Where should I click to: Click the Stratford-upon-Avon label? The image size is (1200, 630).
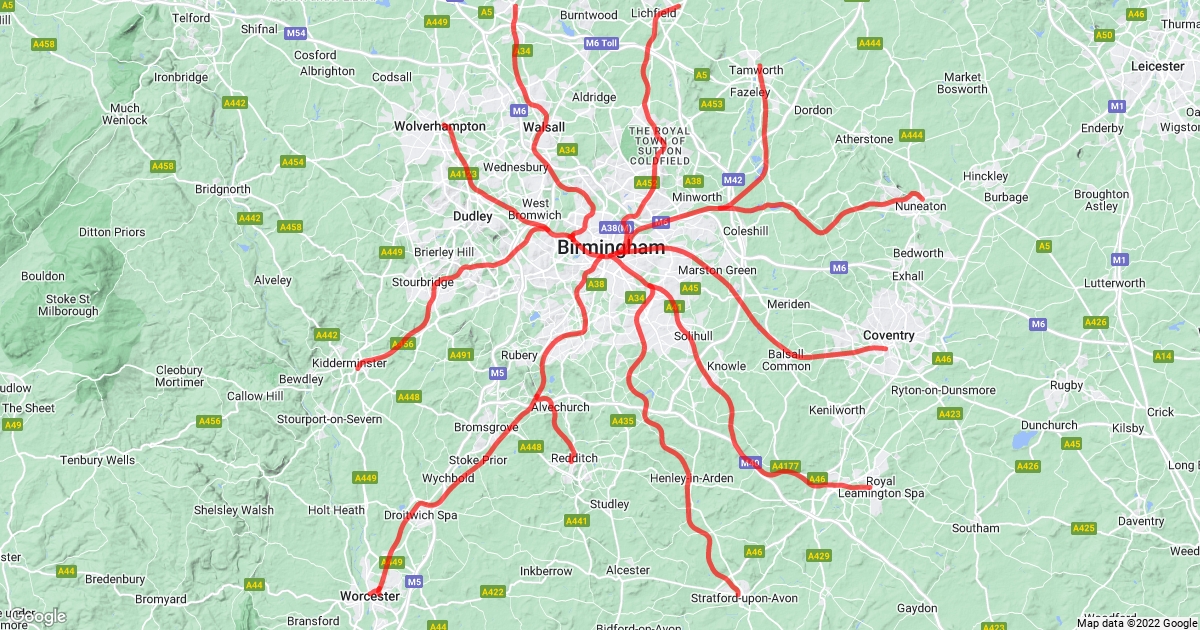pos(745,598)
